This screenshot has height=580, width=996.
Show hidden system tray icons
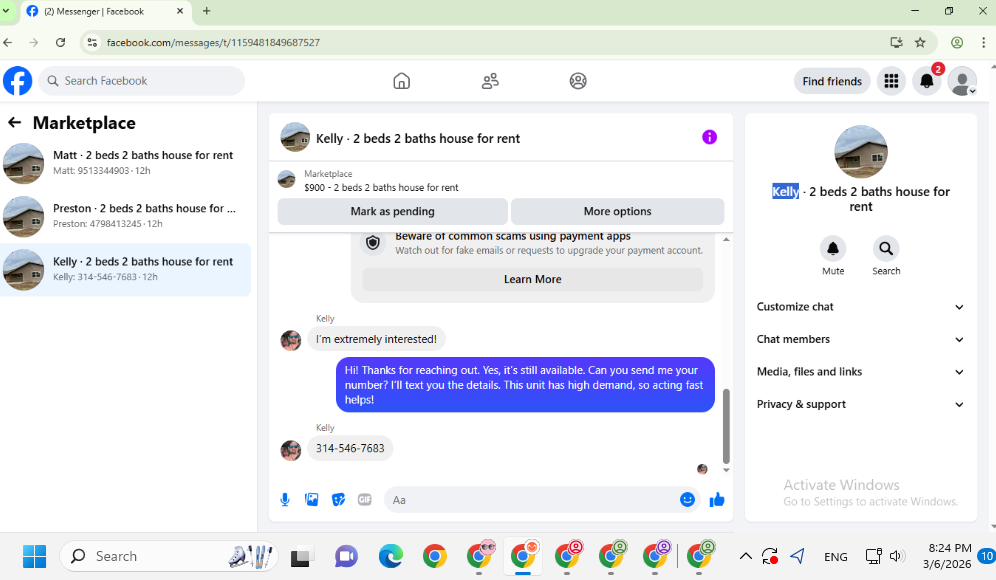(x=746, y=556)
